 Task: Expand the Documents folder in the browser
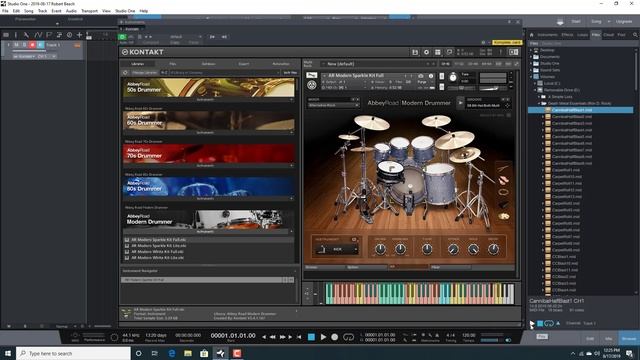(x=532, y=57)
